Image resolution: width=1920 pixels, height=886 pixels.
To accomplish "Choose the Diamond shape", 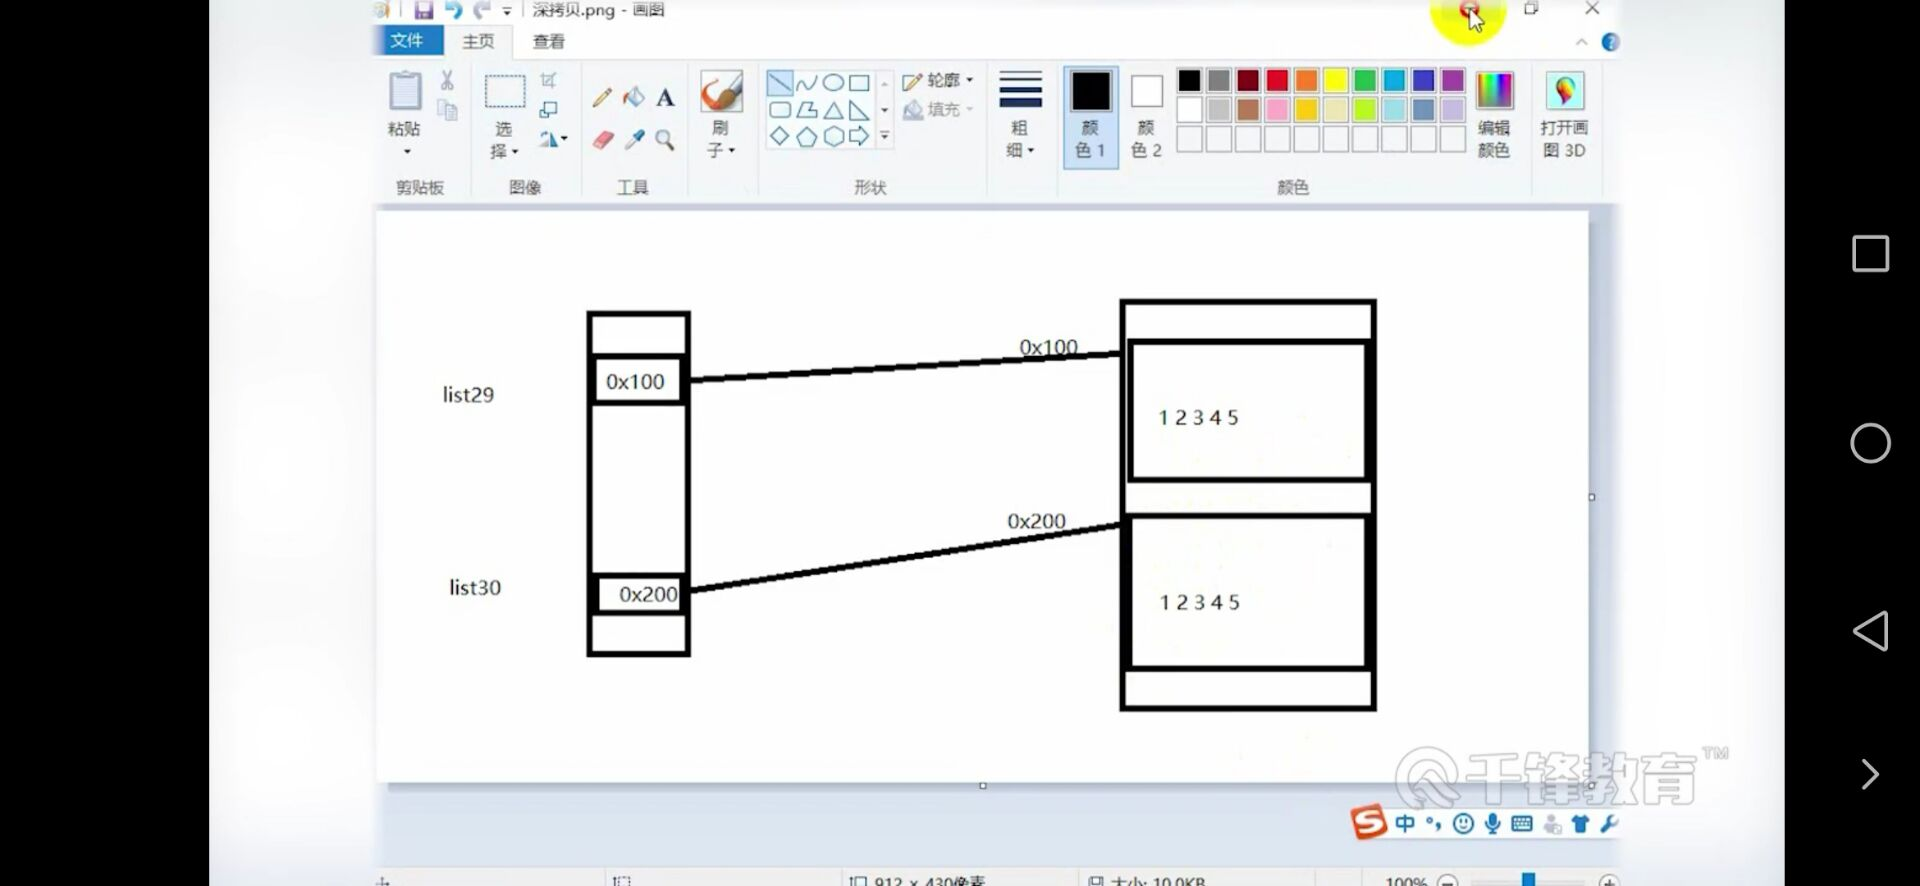I will click(x=780, y=136).
